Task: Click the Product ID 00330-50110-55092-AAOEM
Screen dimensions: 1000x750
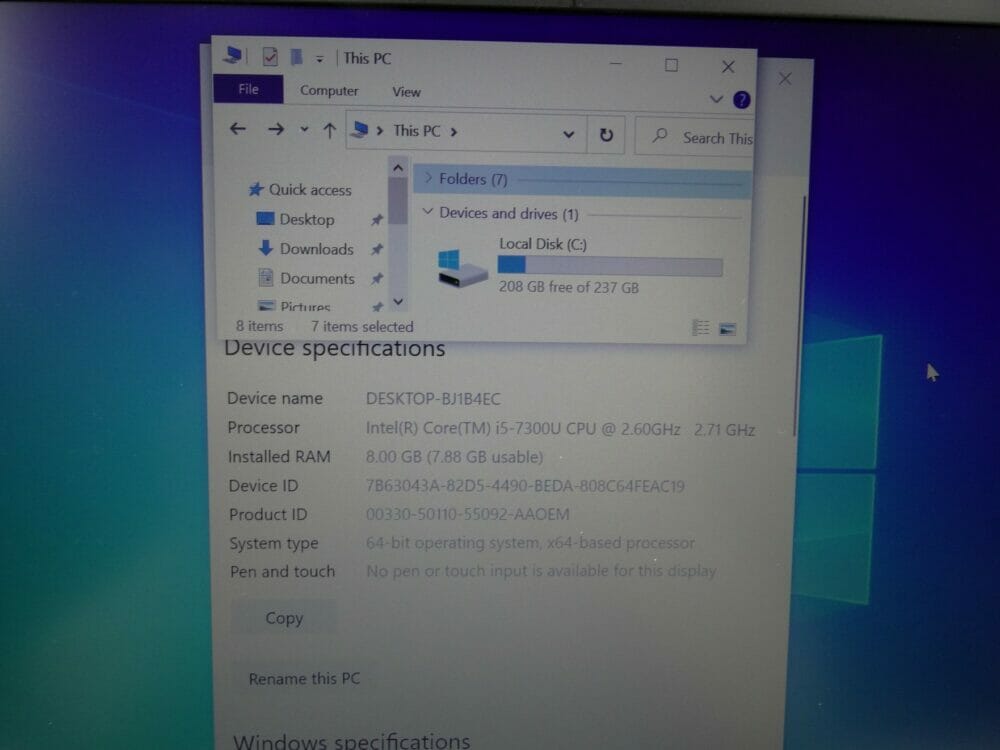Action: pos(467,515)
